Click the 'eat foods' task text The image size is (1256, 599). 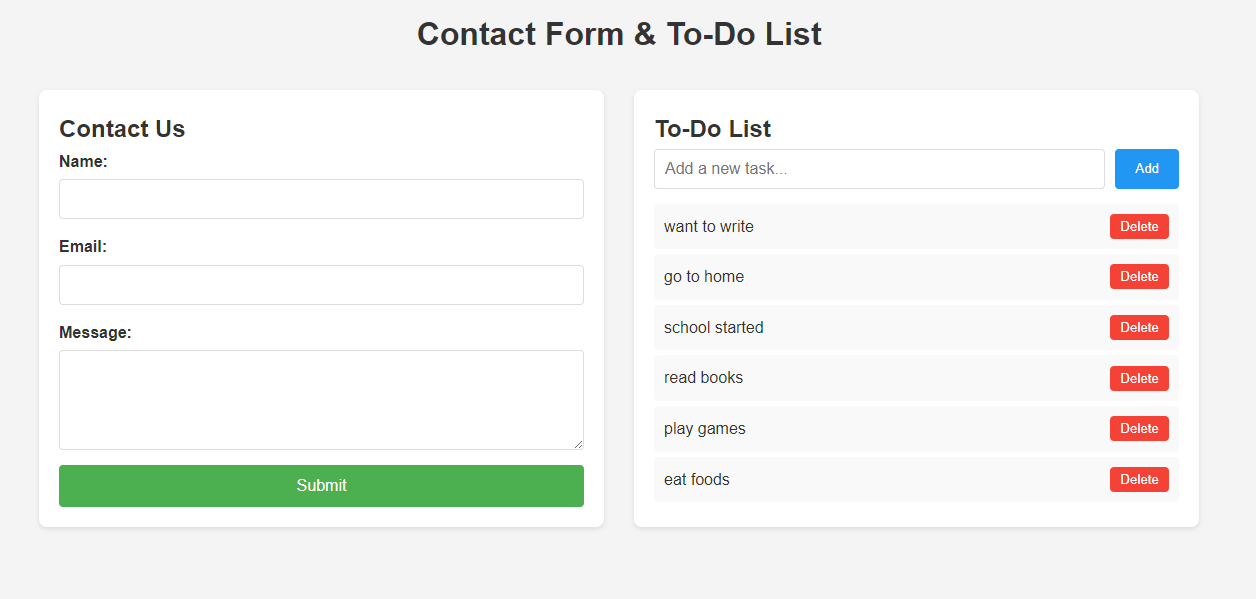[x=696, y=480]
